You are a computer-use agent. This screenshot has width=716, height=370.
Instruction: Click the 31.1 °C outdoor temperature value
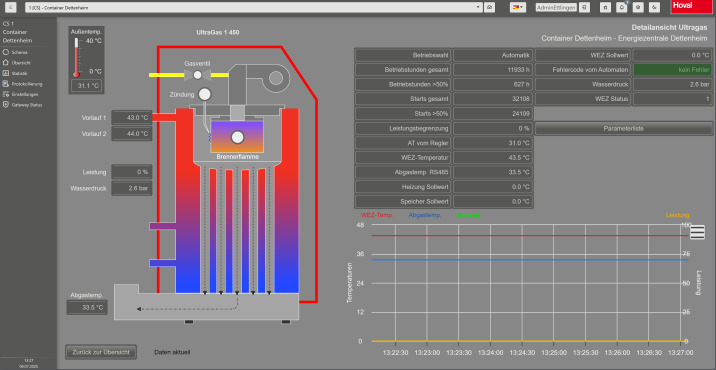(86, 85)
